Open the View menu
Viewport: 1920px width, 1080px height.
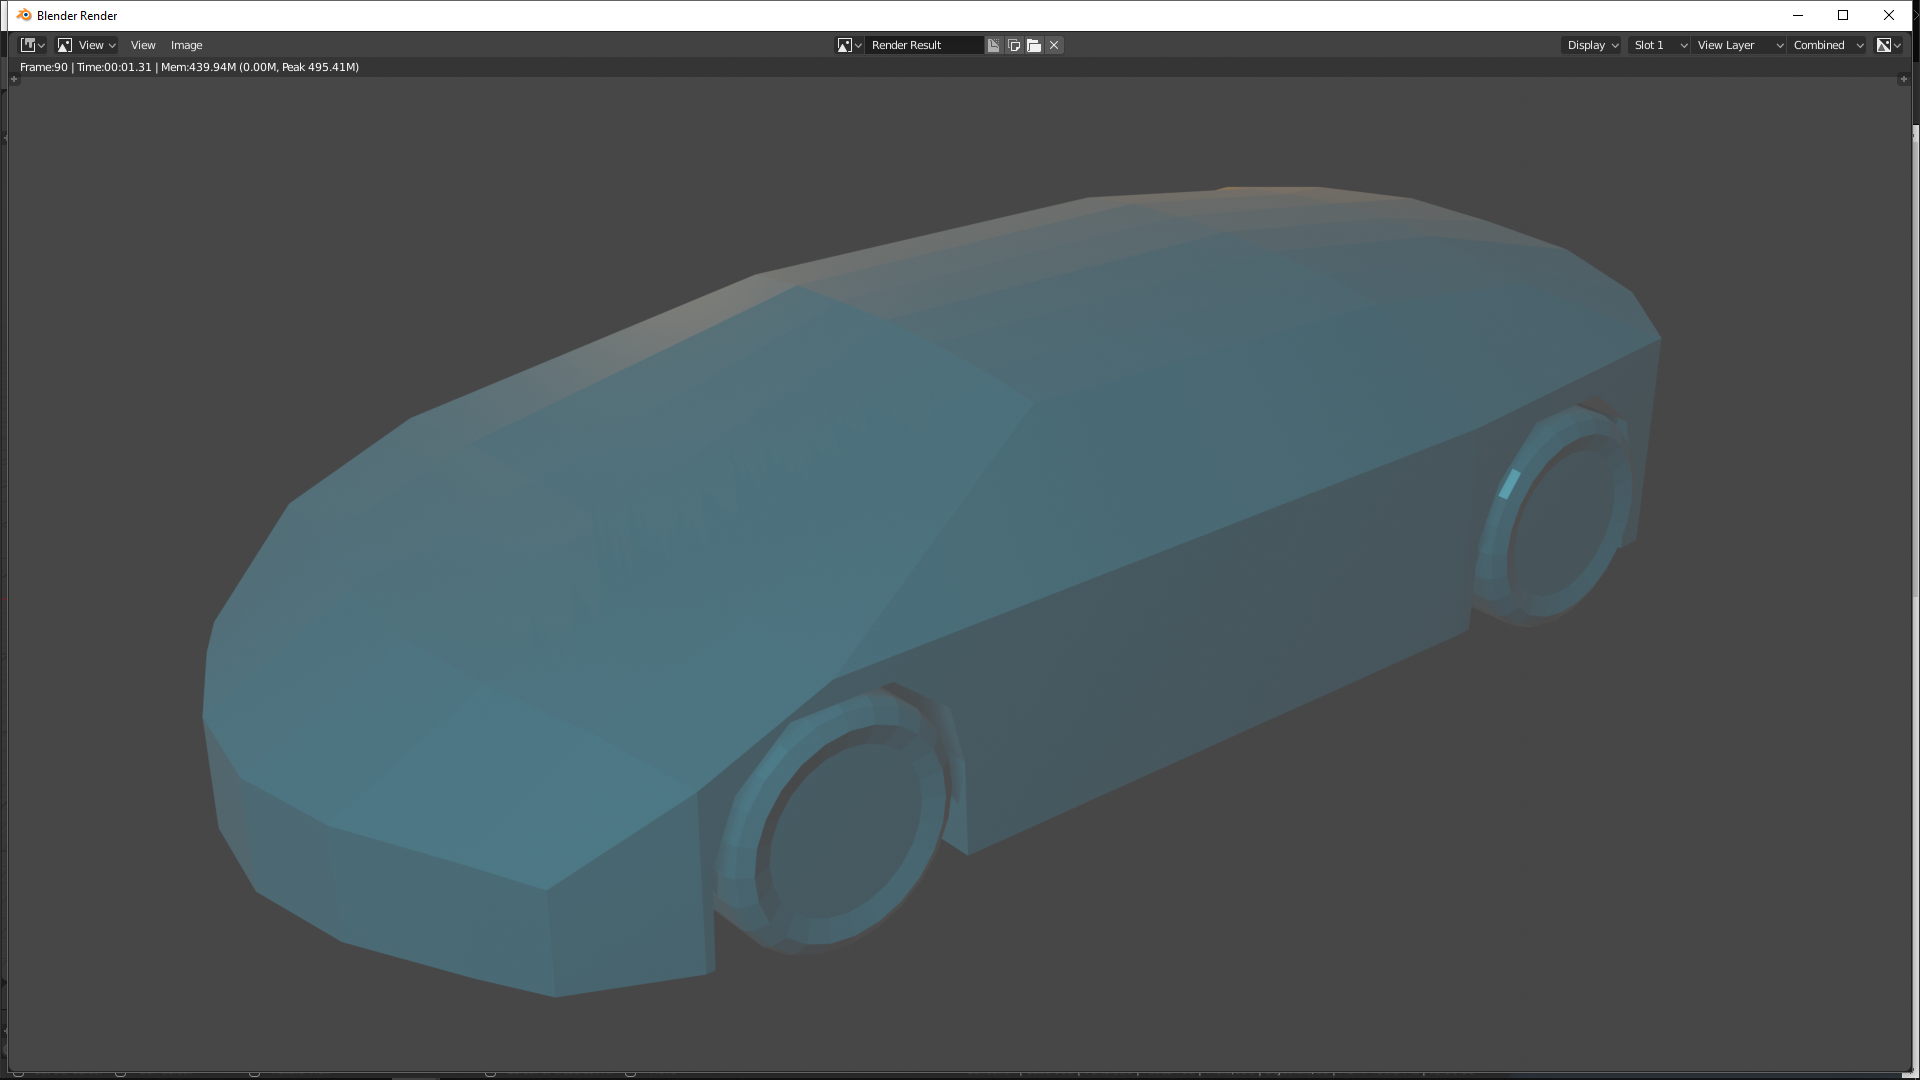pos(143,45)
